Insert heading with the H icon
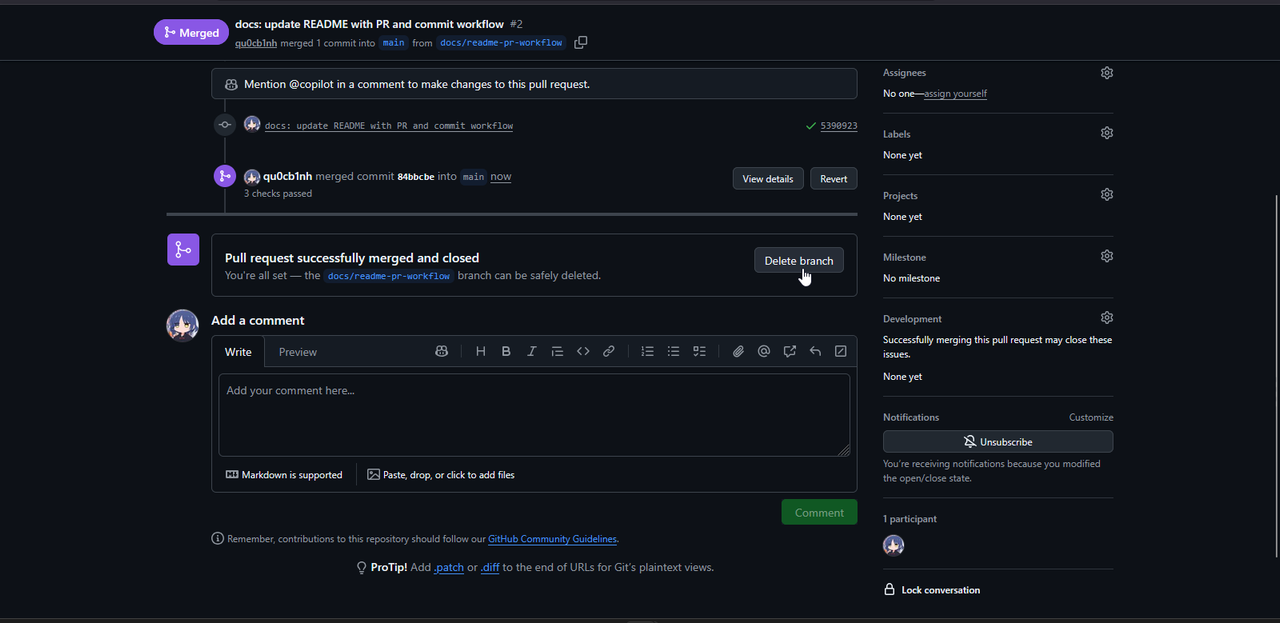This screenshot has width=1280, height=623. 481,351
